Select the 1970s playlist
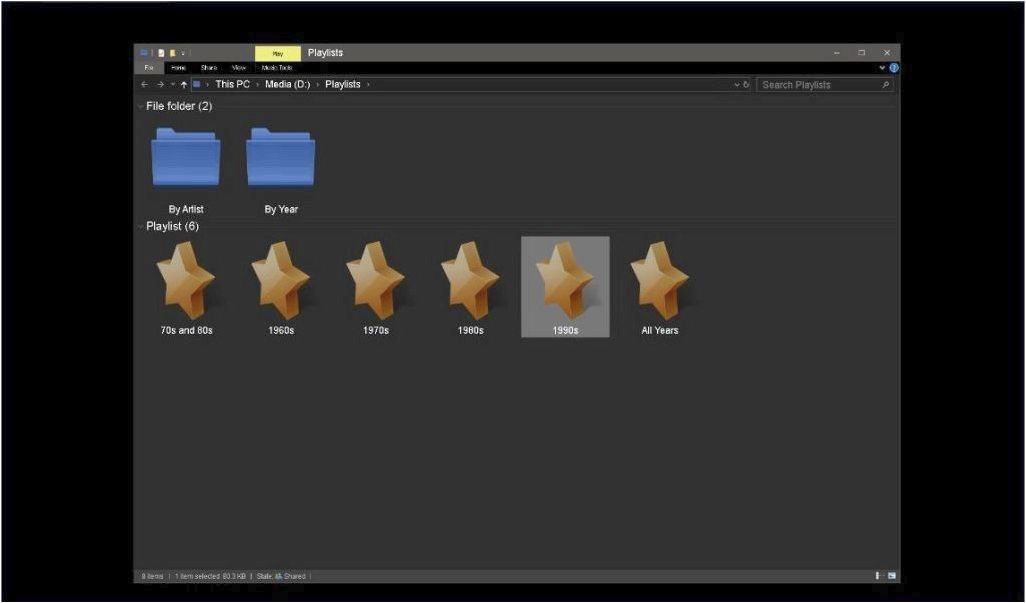The height and width of the screenshot is (603, 1026). 376,283
